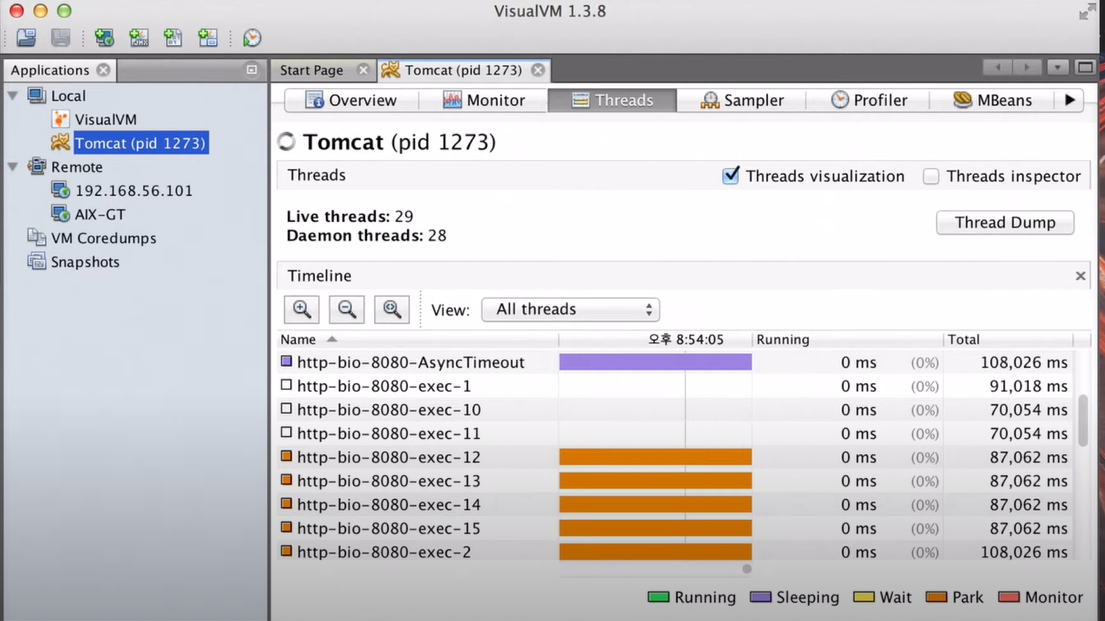Select VisualVM application in tree
This screenshot has width=1105, height=621.
pos(106,120)
